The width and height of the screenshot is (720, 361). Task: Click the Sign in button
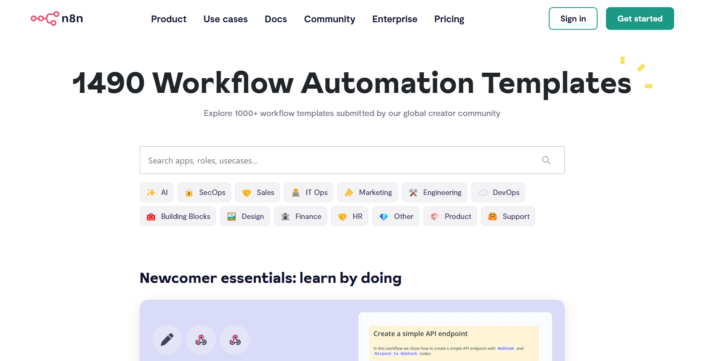tap(573, 18)
